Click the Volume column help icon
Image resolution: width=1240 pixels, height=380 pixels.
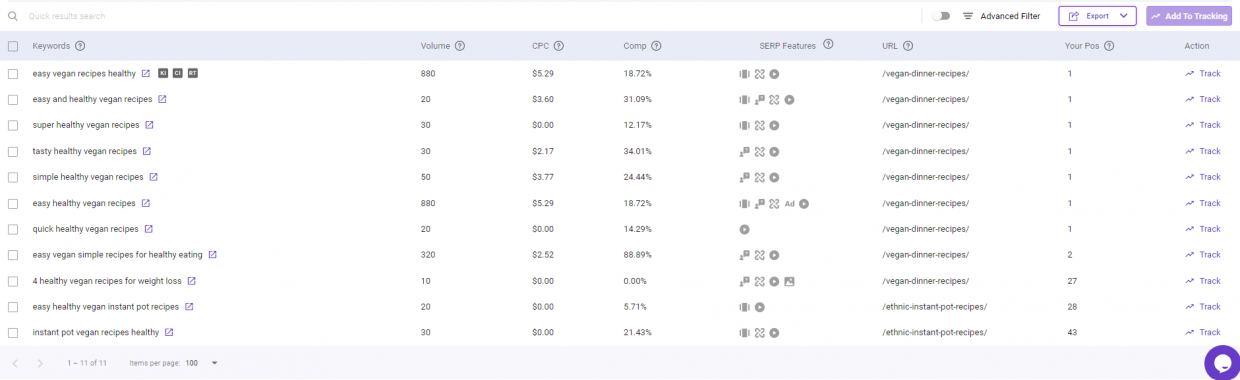pyautogui.click(x=460, y=46)
